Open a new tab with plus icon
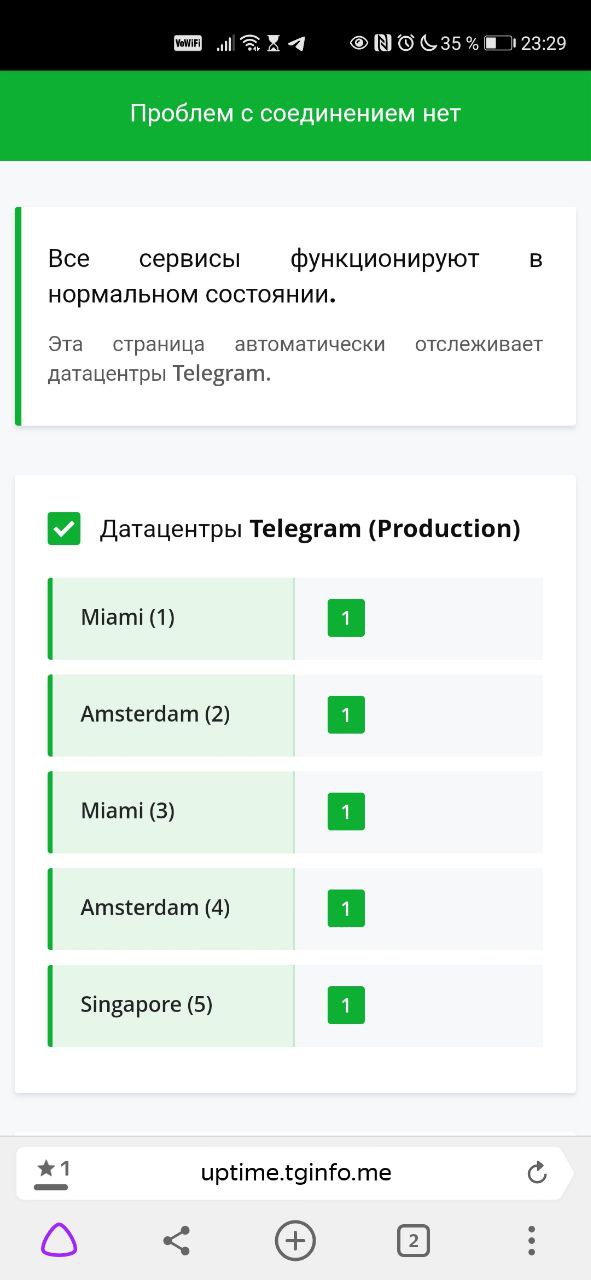Viewport: 591px width, 1280px height. 295,1241
